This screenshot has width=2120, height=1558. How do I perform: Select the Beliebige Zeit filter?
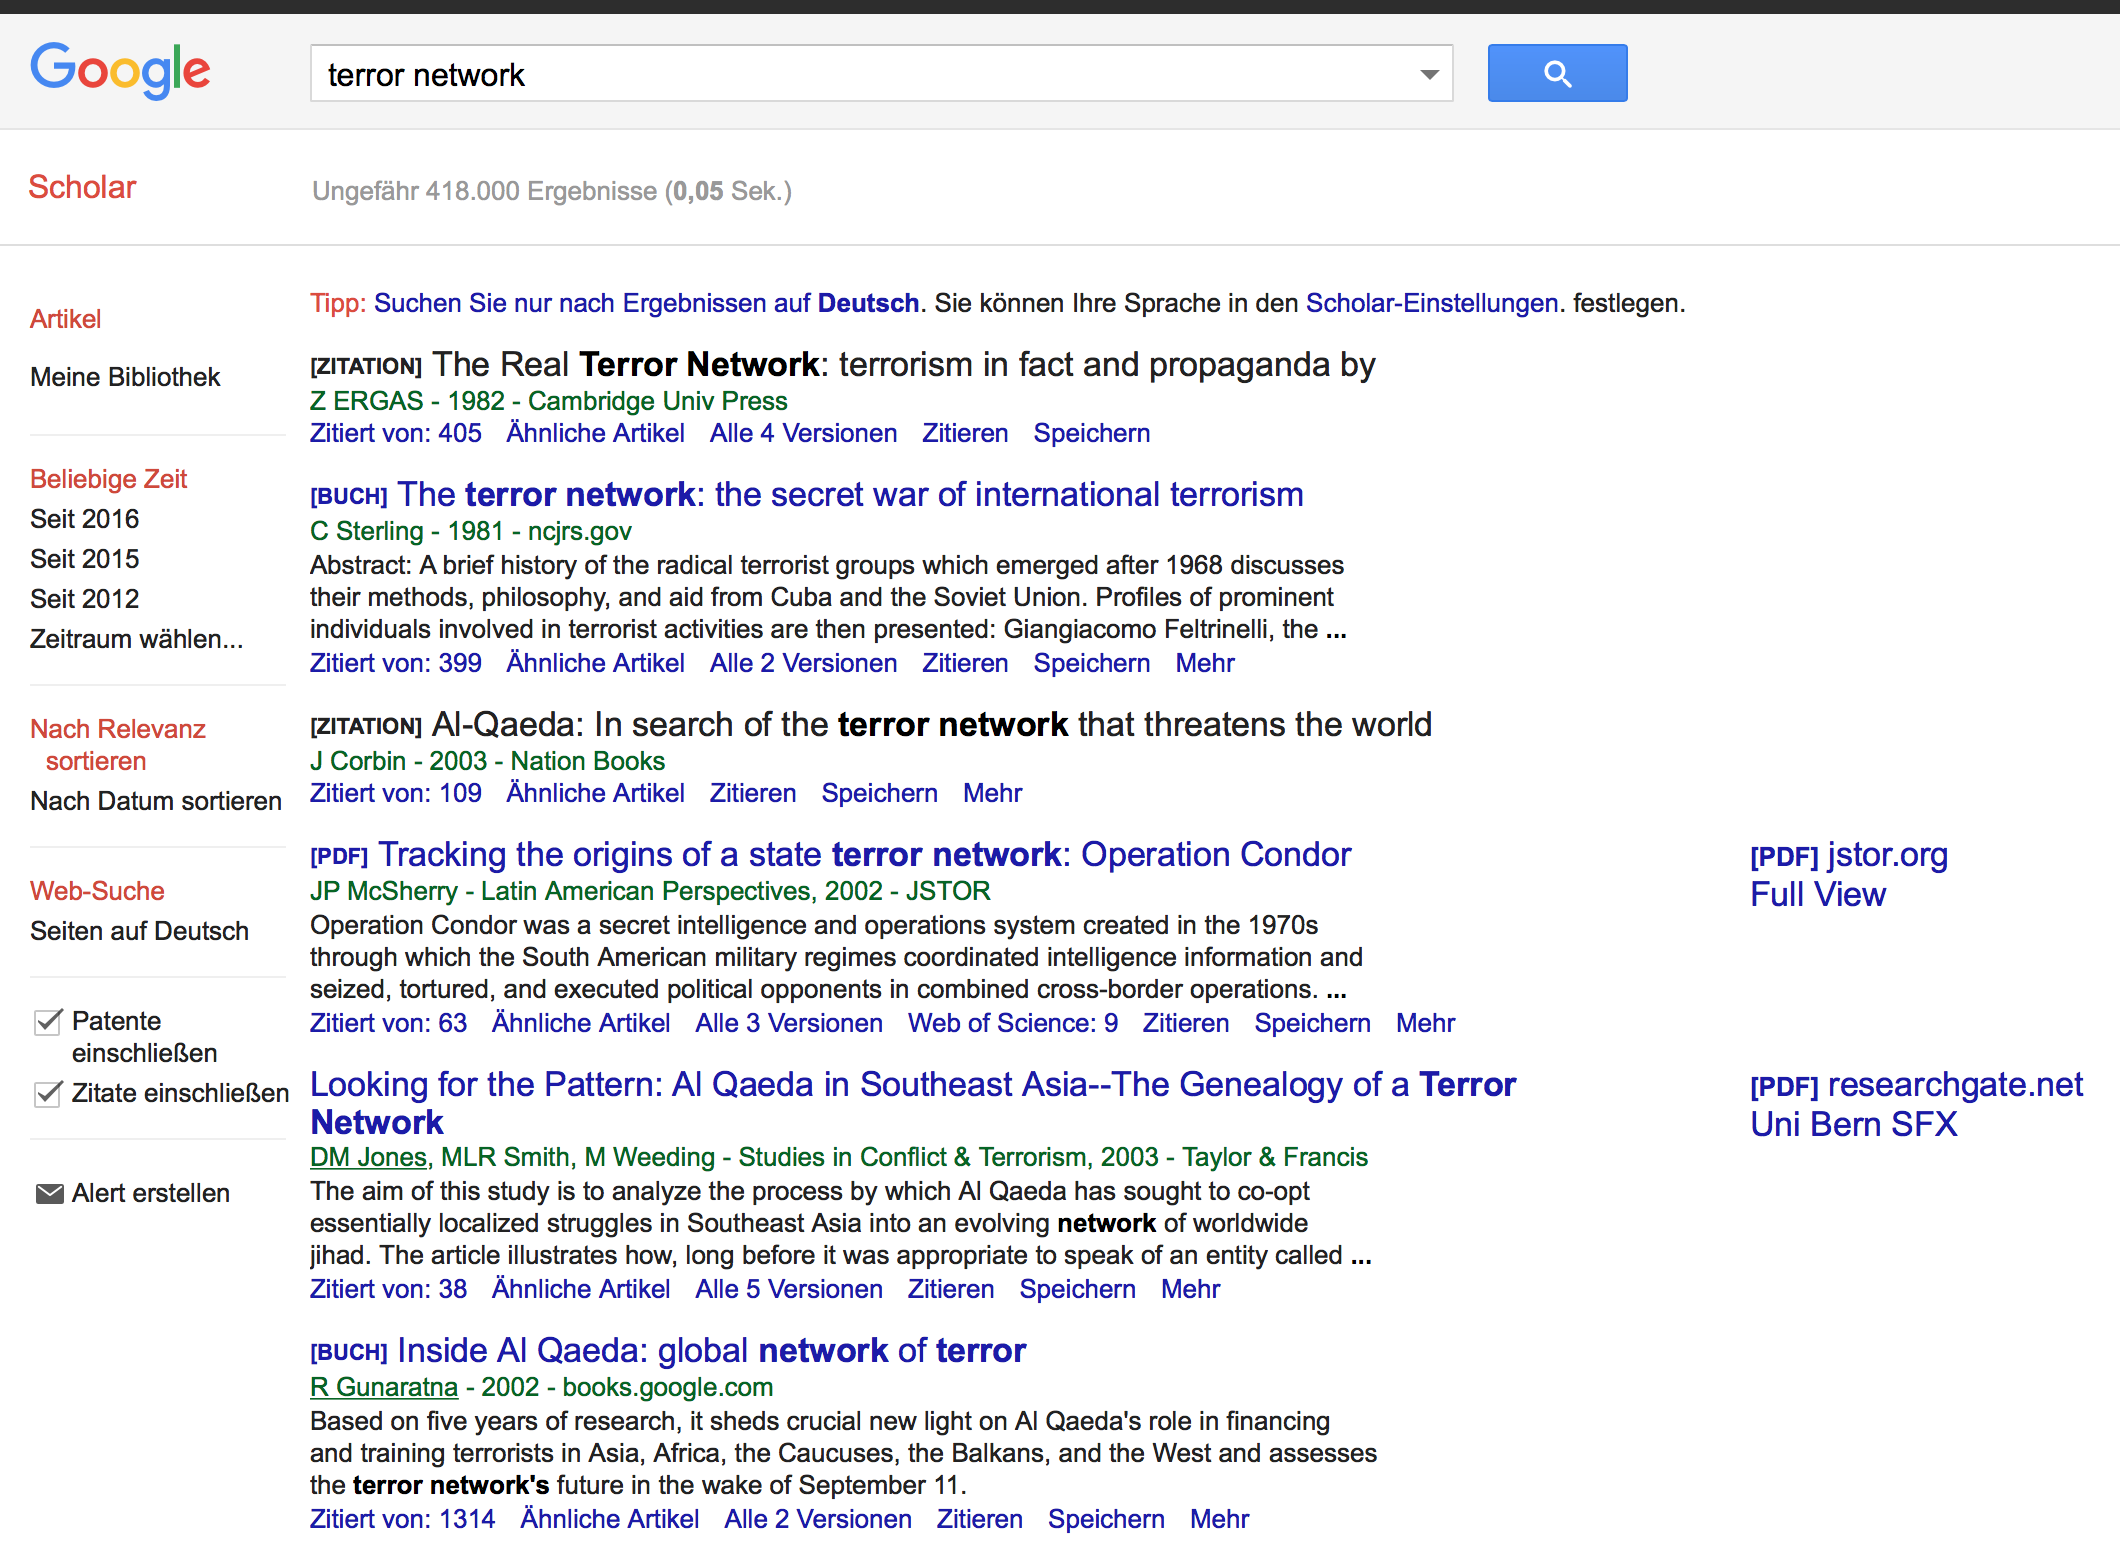108,479
